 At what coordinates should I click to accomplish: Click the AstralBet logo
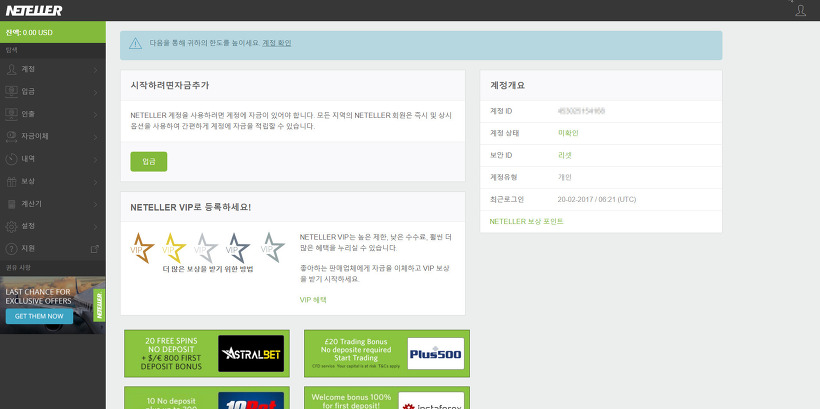coord(251,354)
